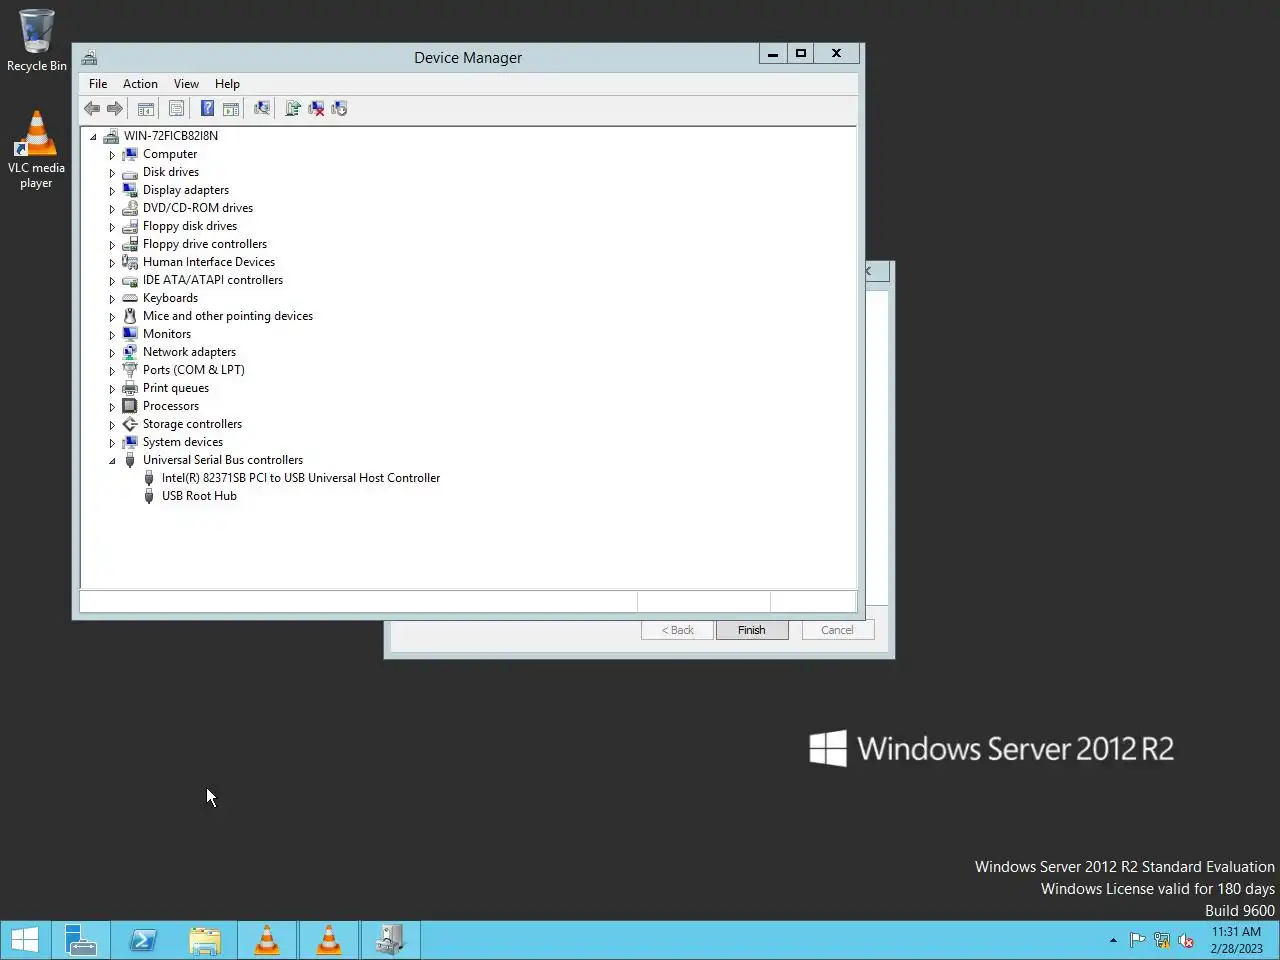
Task: Select the USB Root Hub device
Action: (199, 496)
